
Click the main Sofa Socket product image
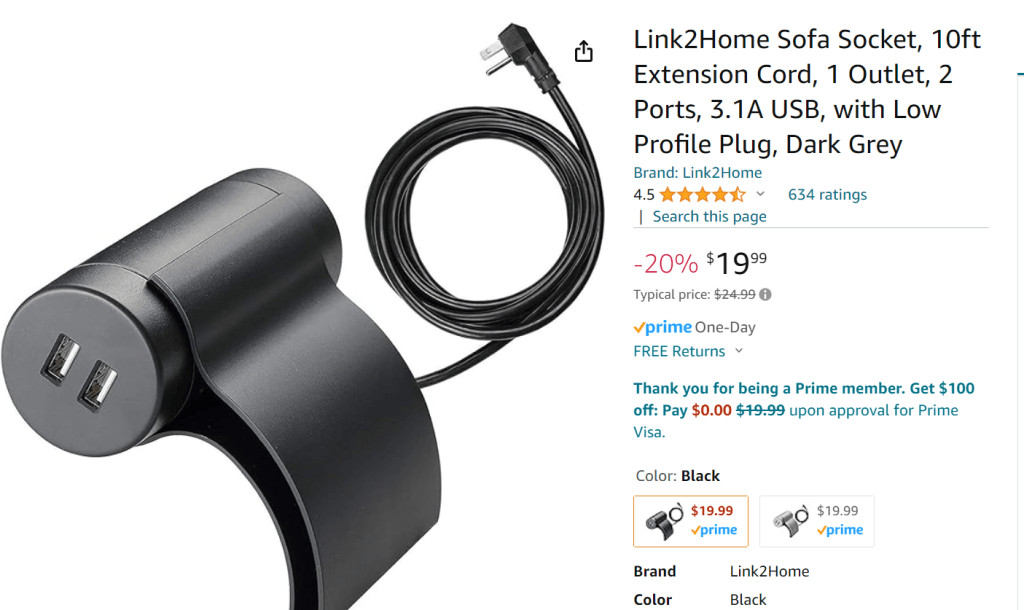[300, 313]
